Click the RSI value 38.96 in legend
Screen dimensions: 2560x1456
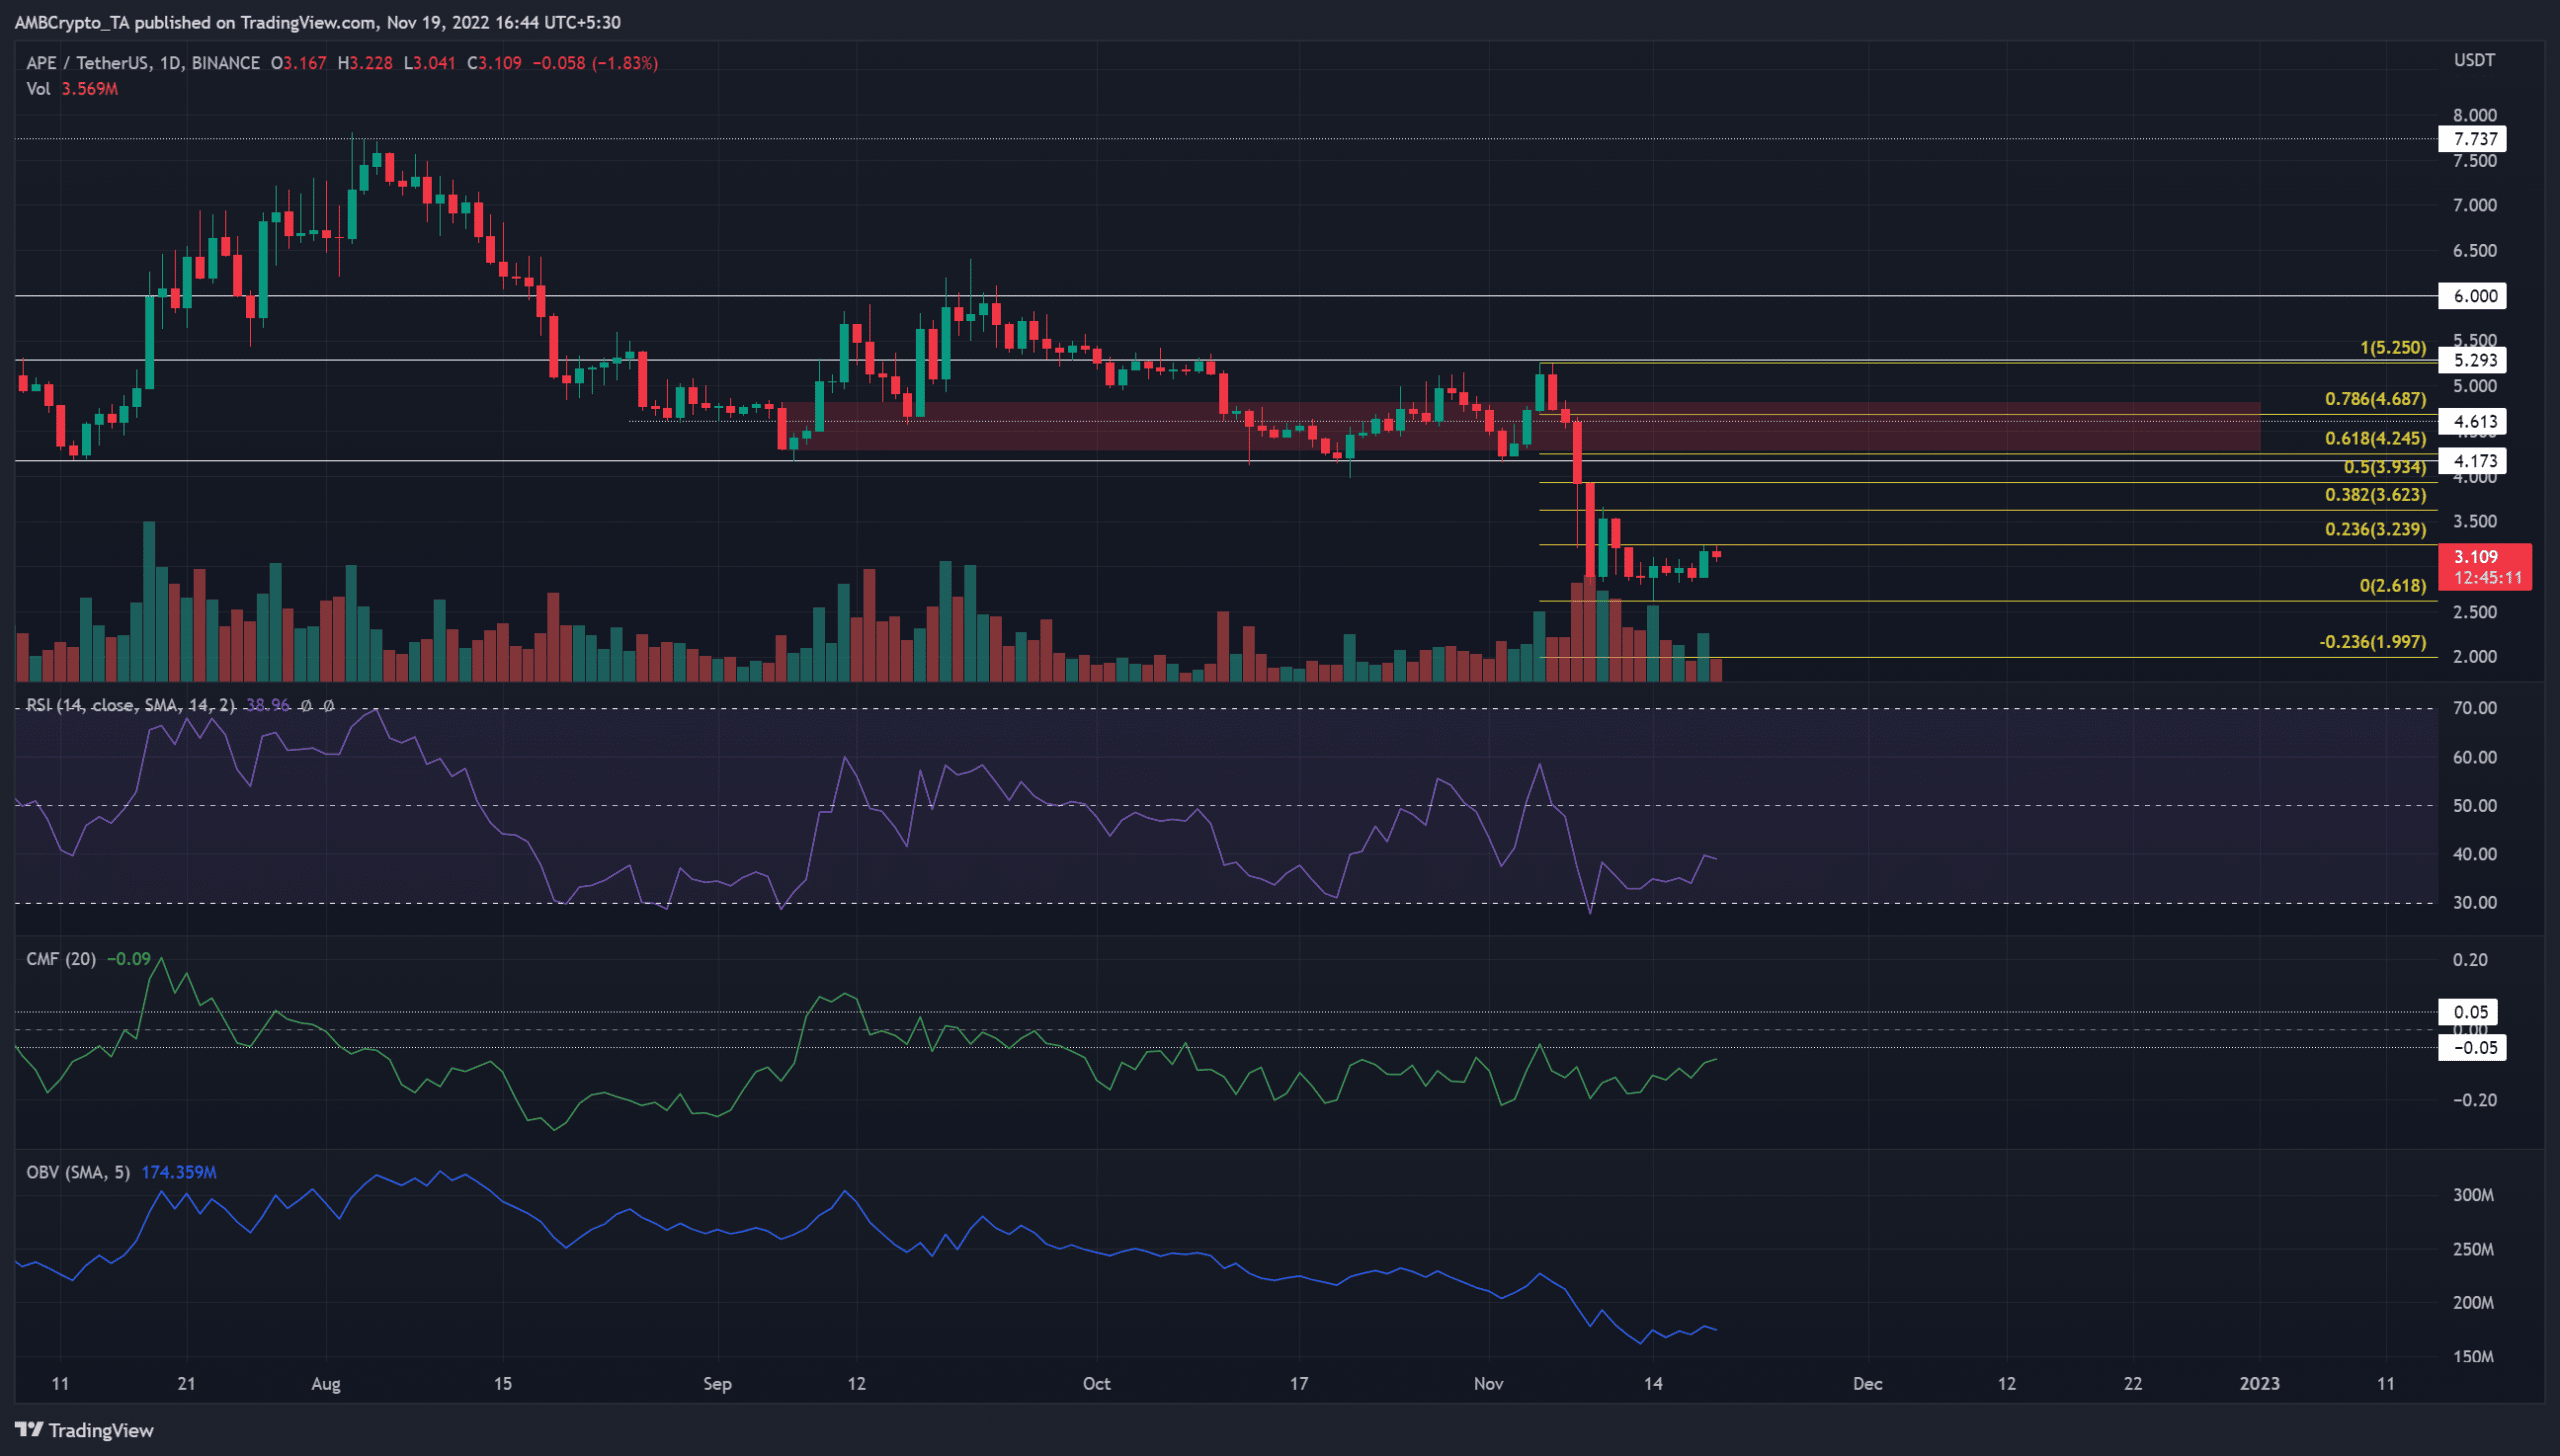(x=268, y=705)
